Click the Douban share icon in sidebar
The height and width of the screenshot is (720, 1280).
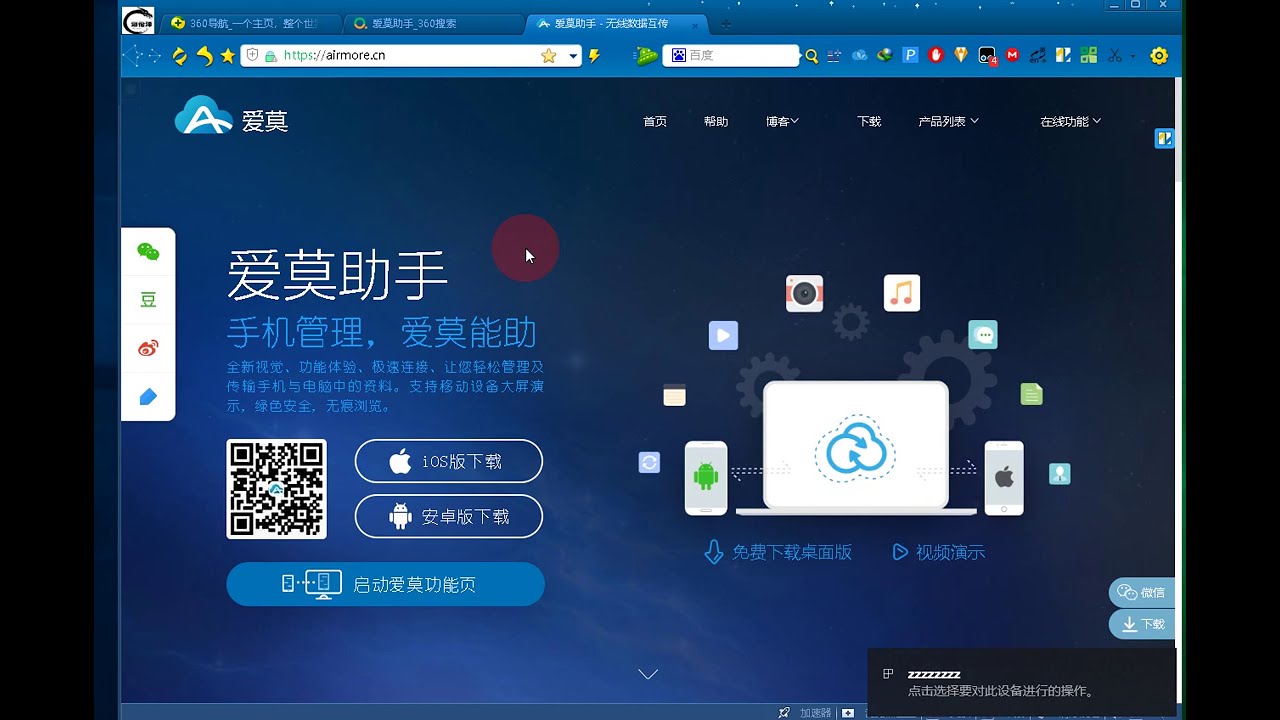(148, 300)
